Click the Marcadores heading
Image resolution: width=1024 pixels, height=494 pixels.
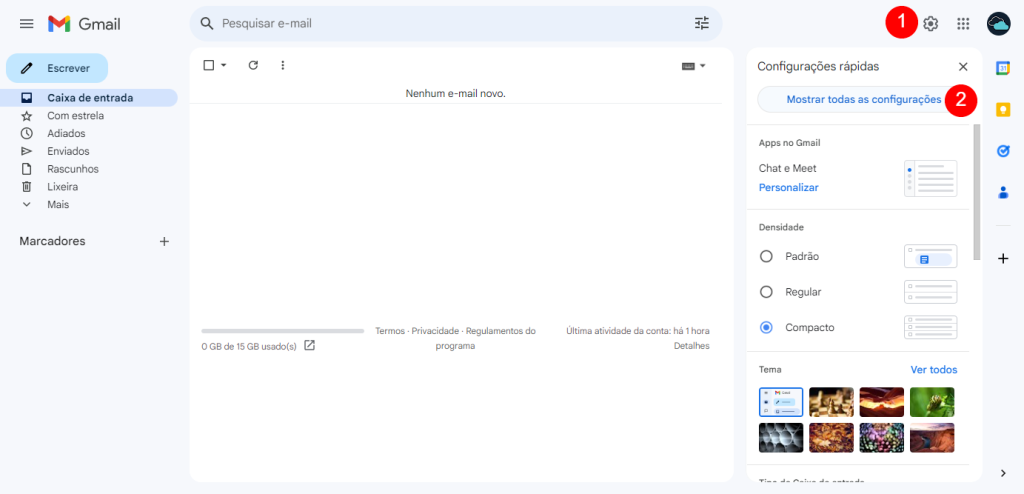tap(52, 241)
